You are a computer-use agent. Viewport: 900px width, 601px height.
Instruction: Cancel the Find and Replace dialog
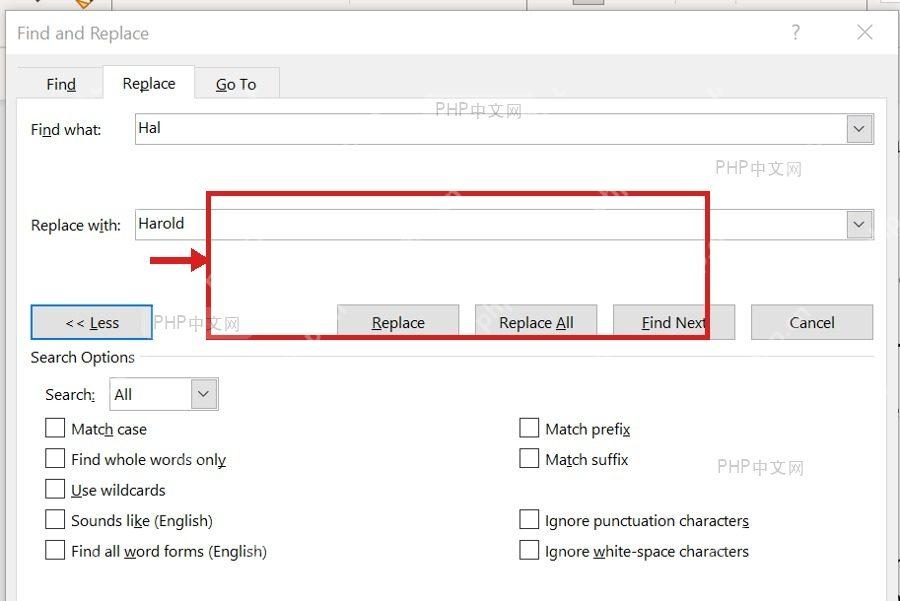[812, 323]
